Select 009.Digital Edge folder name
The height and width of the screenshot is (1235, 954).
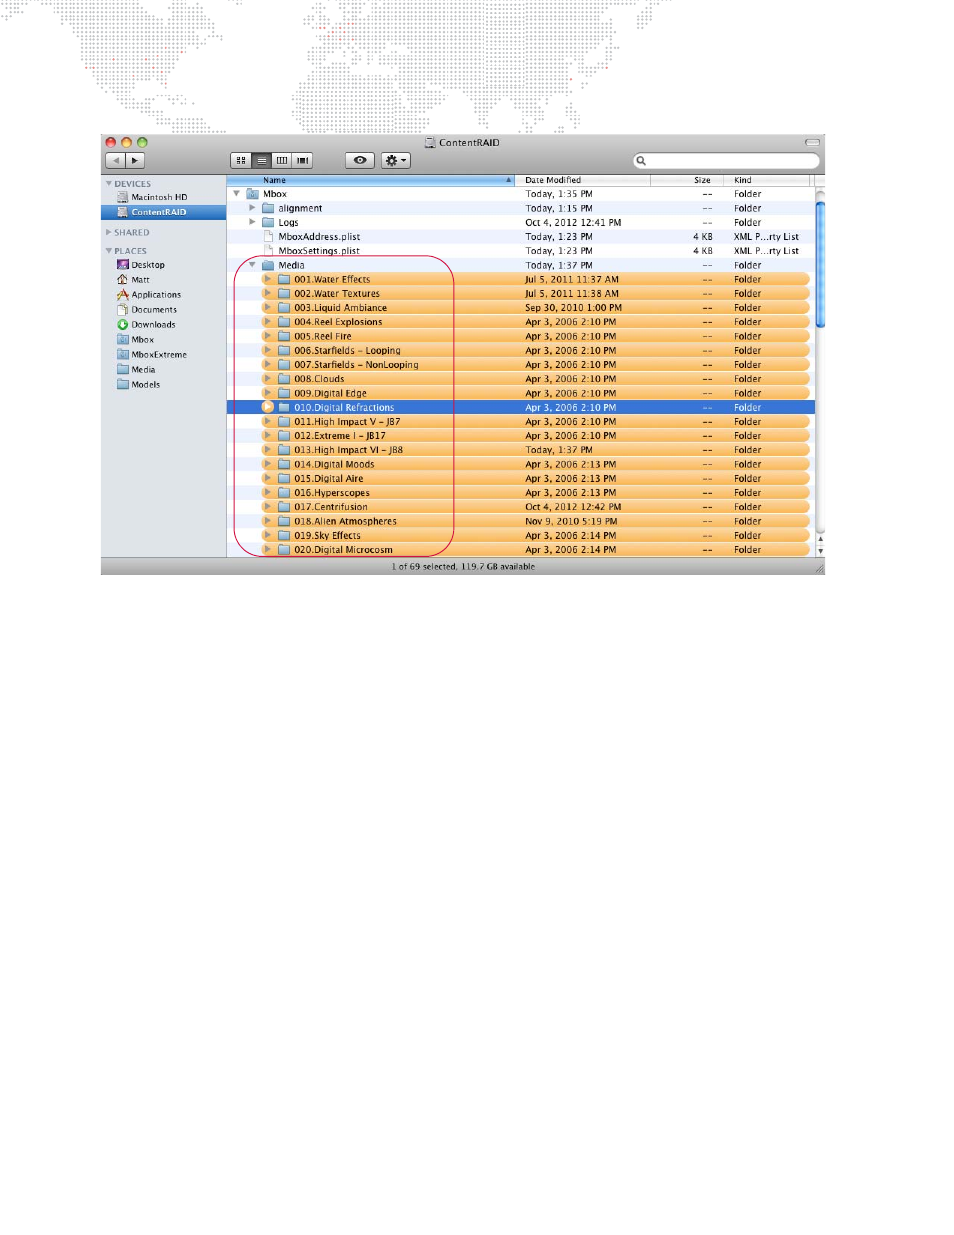coord(330,393)
